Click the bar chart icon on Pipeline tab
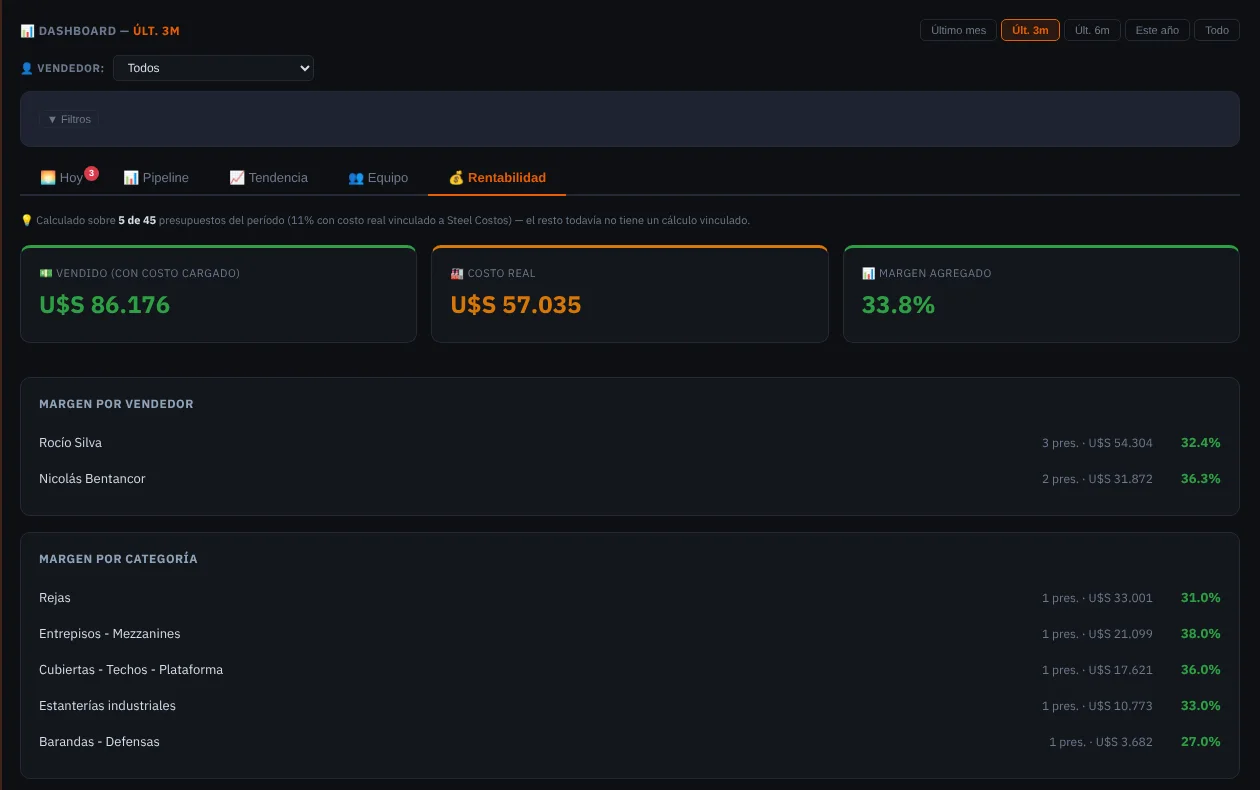 coord(131,177)
